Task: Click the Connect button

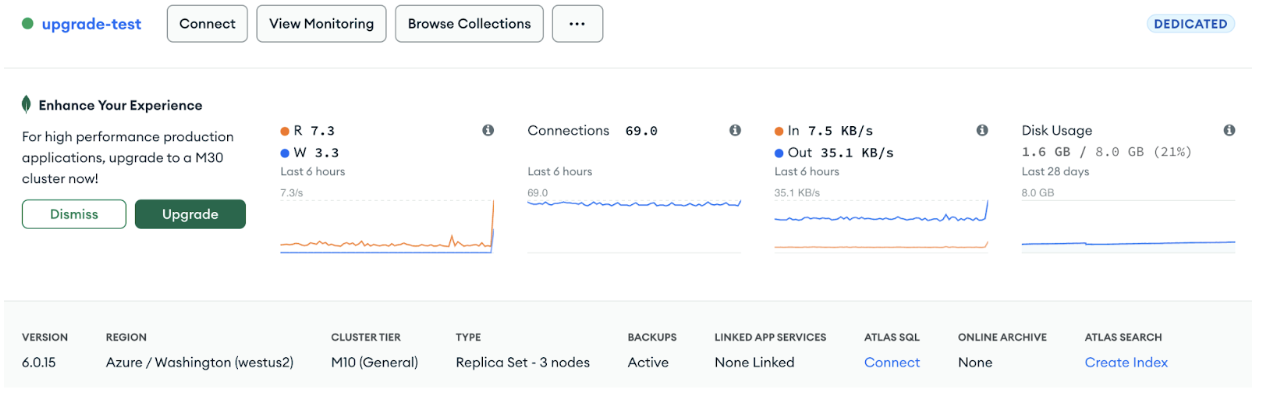Action: [x=207, y=24]
